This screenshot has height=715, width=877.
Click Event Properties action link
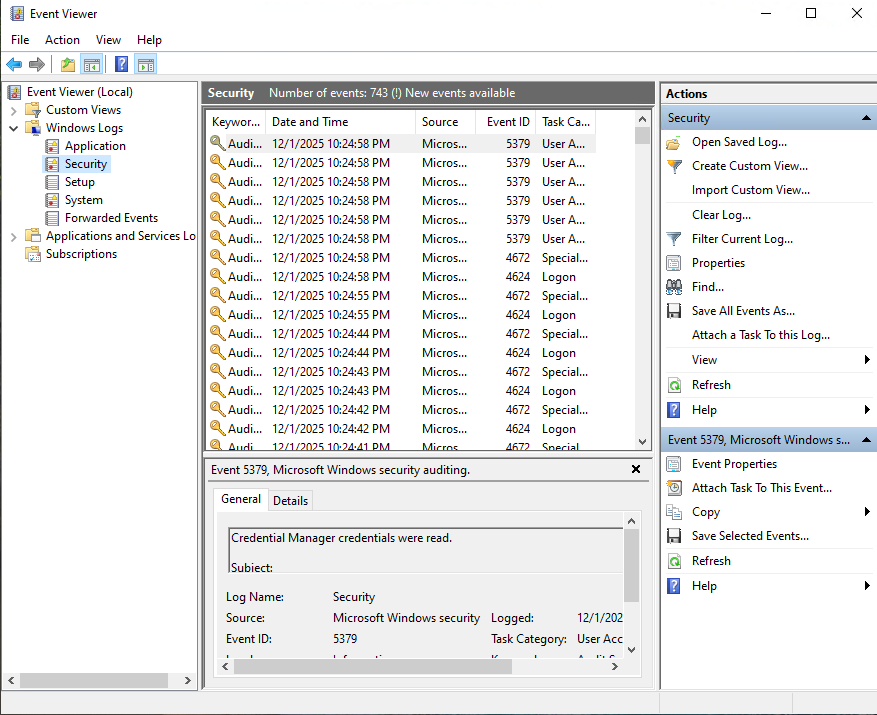[x=734, y=464]
